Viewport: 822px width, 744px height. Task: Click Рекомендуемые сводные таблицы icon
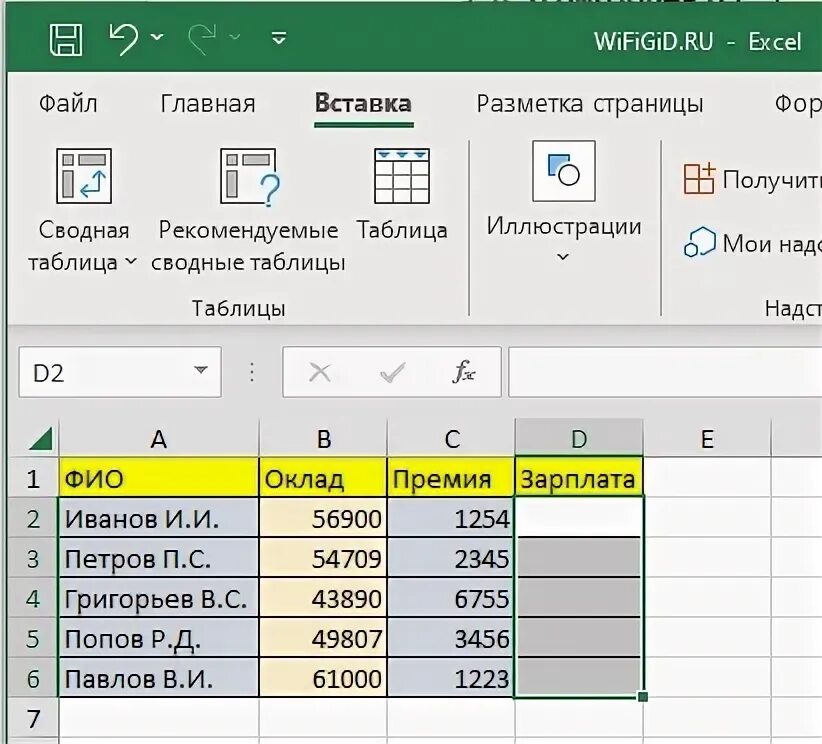250,177
